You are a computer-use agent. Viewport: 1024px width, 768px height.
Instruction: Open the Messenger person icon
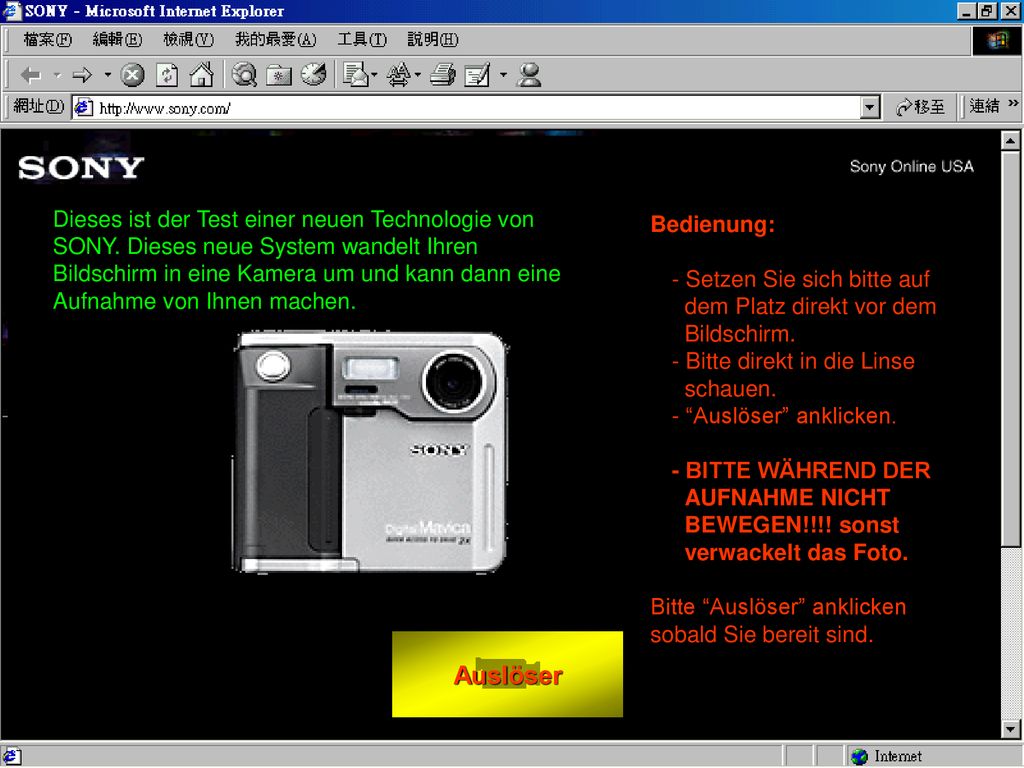[529, 75]
